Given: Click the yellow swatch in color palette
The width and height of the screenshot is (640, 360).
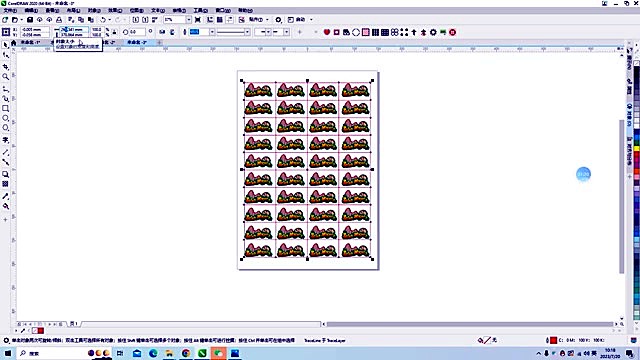Looking at the screenshot, I should tap(637, 149).
